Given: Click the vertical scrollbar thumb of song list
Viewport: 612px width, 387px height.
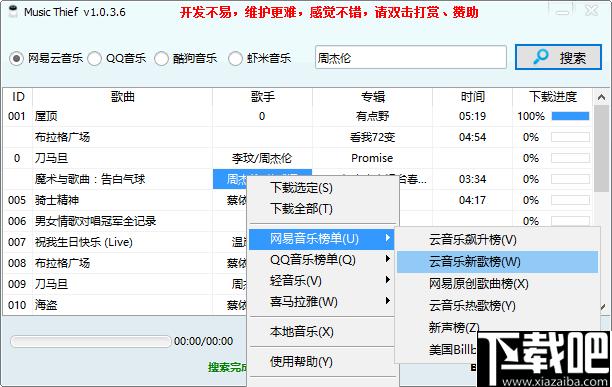Looking at the screenshot, I should point(601,148).
